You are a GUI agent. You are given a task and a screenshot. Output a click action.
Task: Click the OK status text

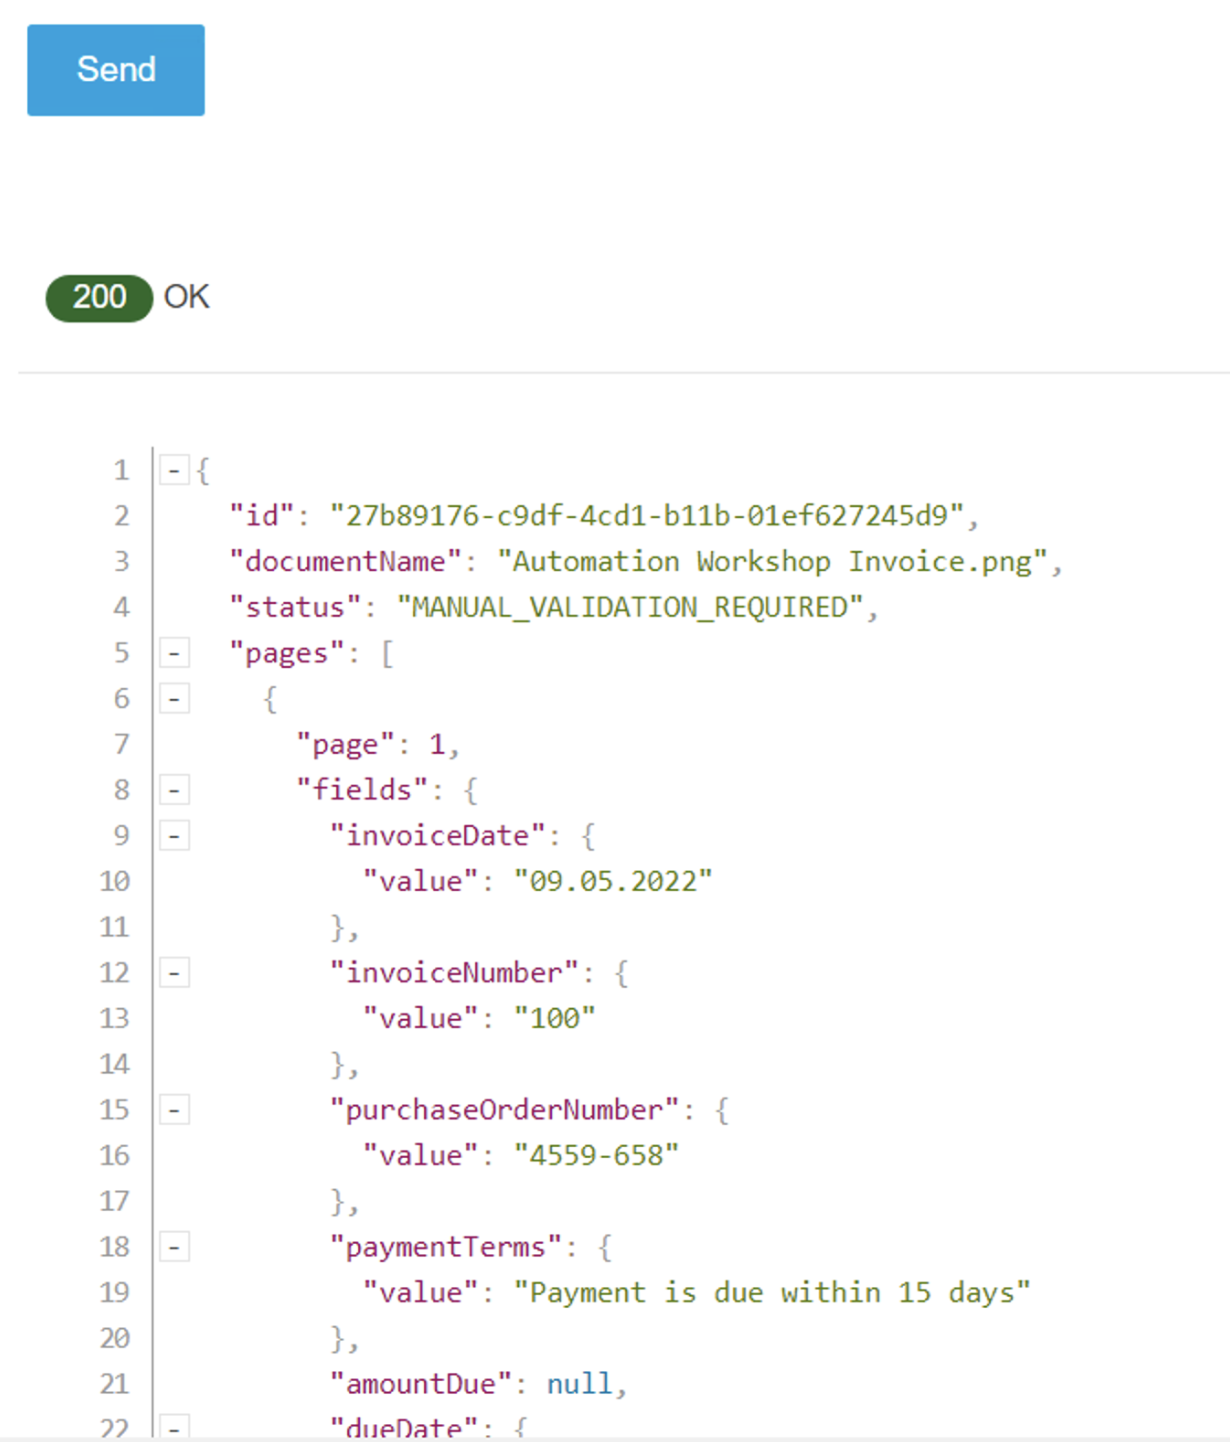click(x=186, y=297)
